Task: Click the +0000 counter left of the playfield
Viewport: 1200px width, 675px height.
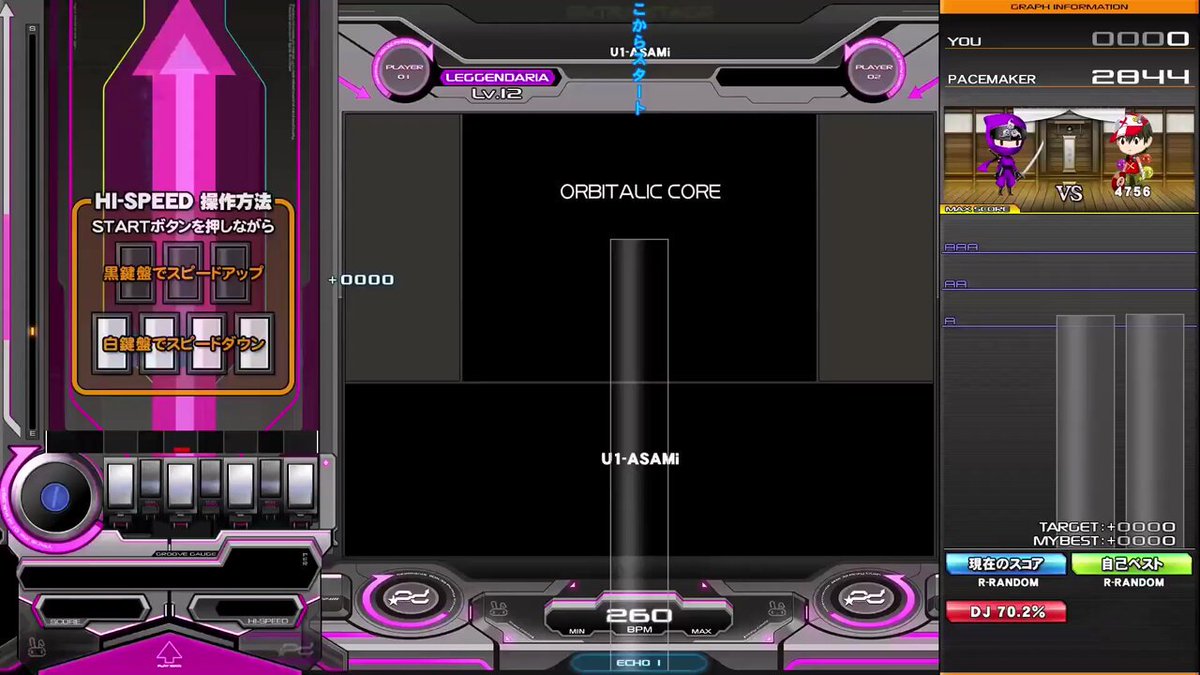Action: tap(361, 280)
